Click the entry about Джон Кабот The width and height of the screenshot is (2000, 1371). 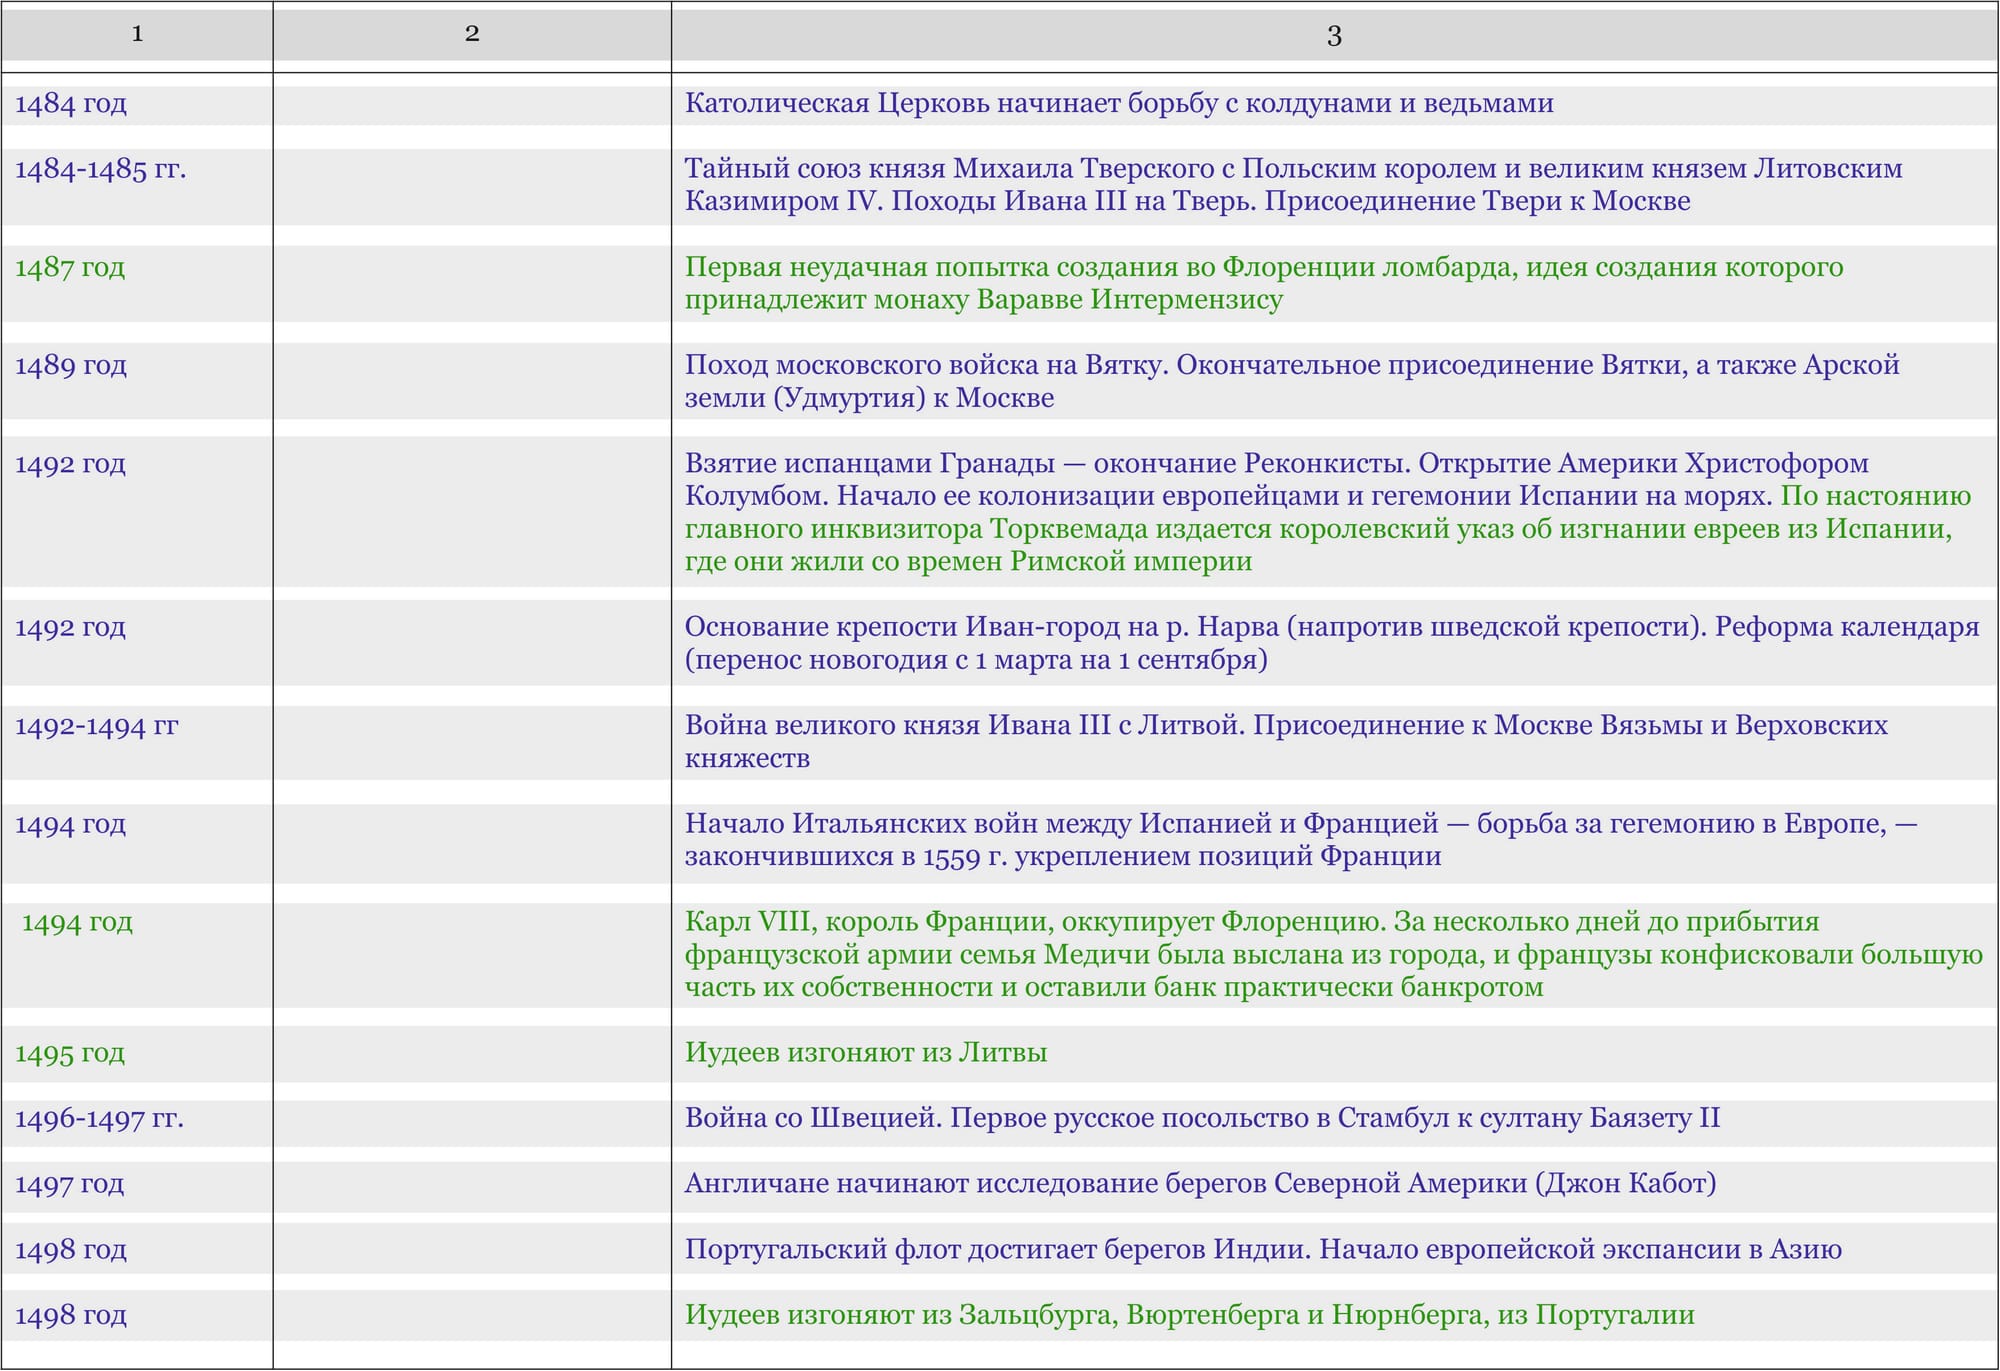(x=1200, y=1184)
